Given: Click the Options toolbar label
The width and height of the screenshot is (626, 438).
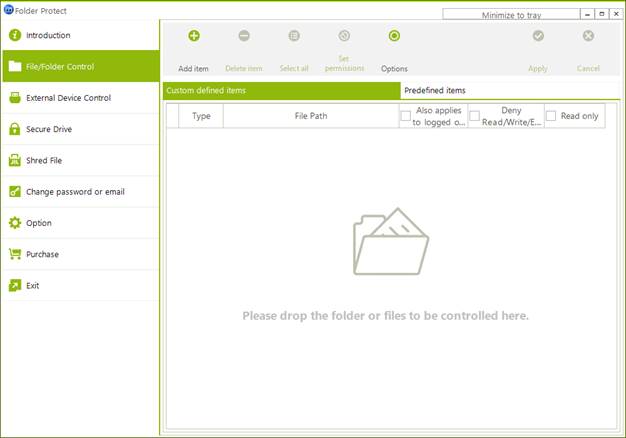Looking at the screenshot, I should click(394, 69).
